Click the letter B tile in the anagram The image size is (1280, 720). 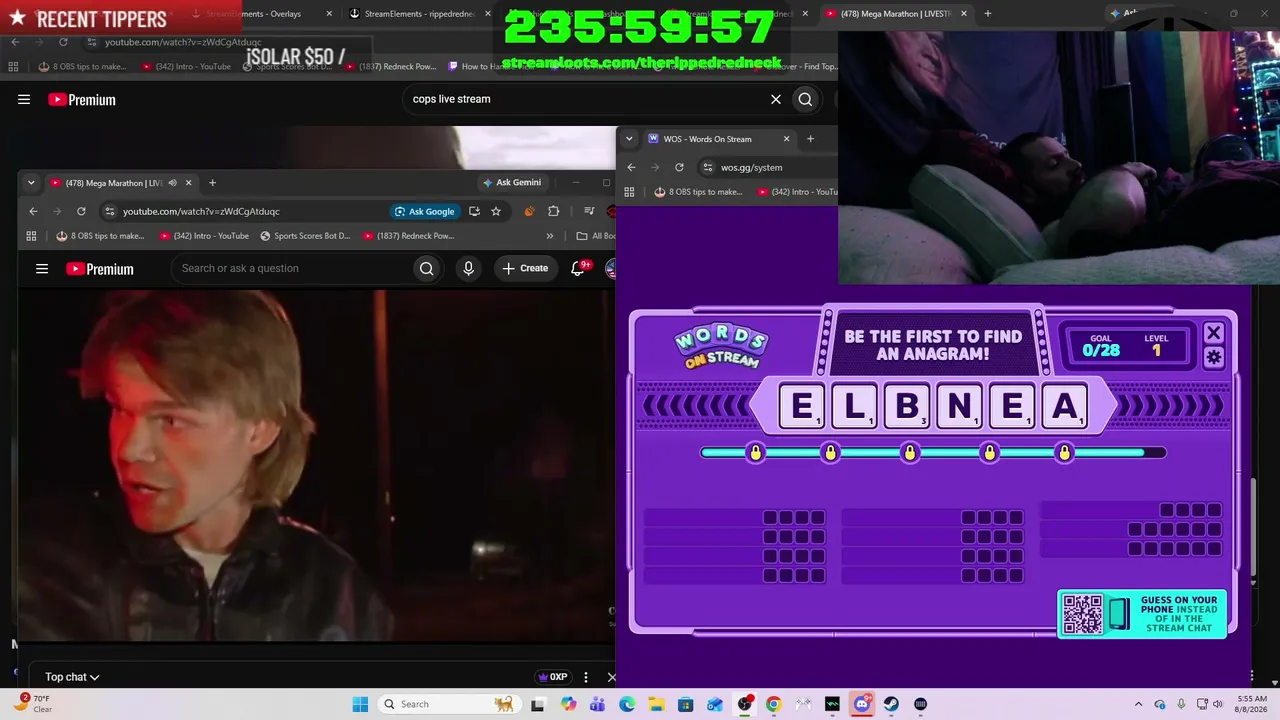(x=907, y=407)
